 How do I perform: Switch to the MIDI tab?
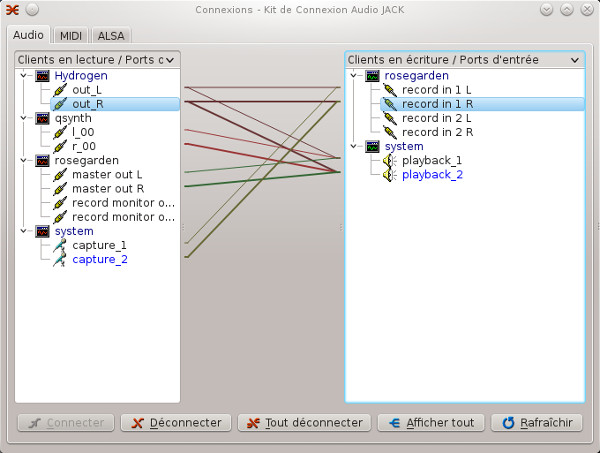point(71,35)
